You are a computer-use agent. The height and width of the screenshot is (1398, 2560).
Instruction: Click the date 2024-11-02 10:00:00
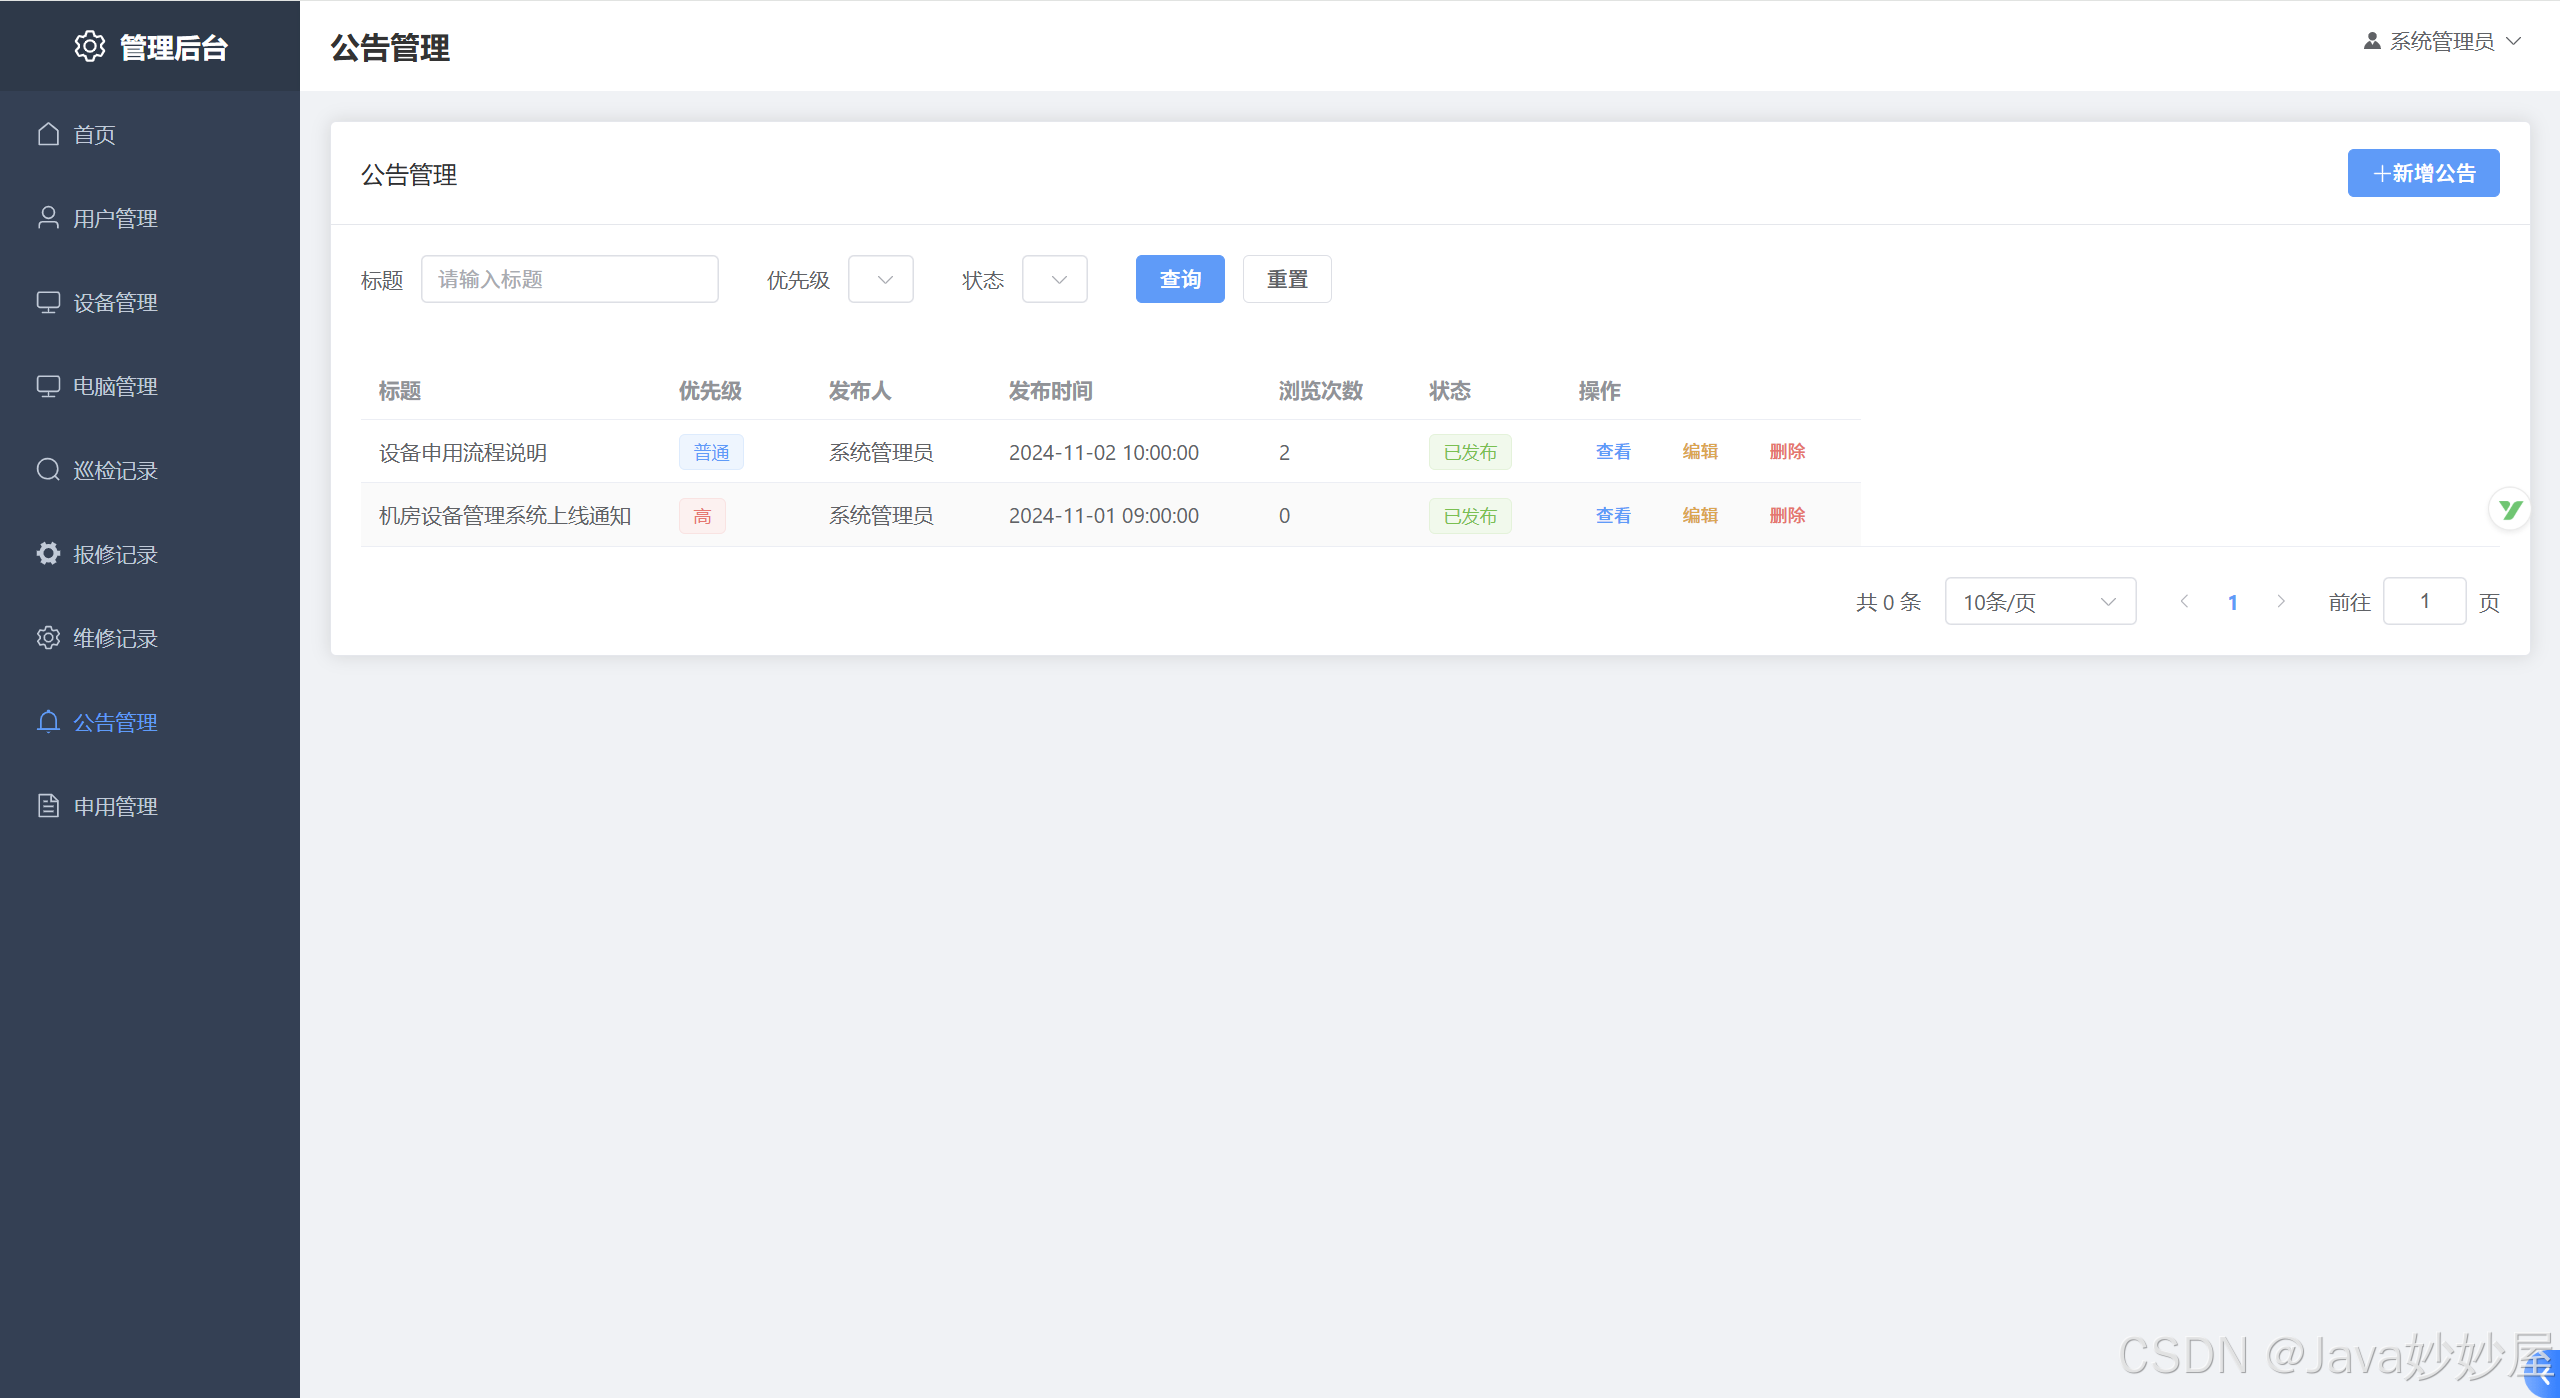(x=1104, y=452)
